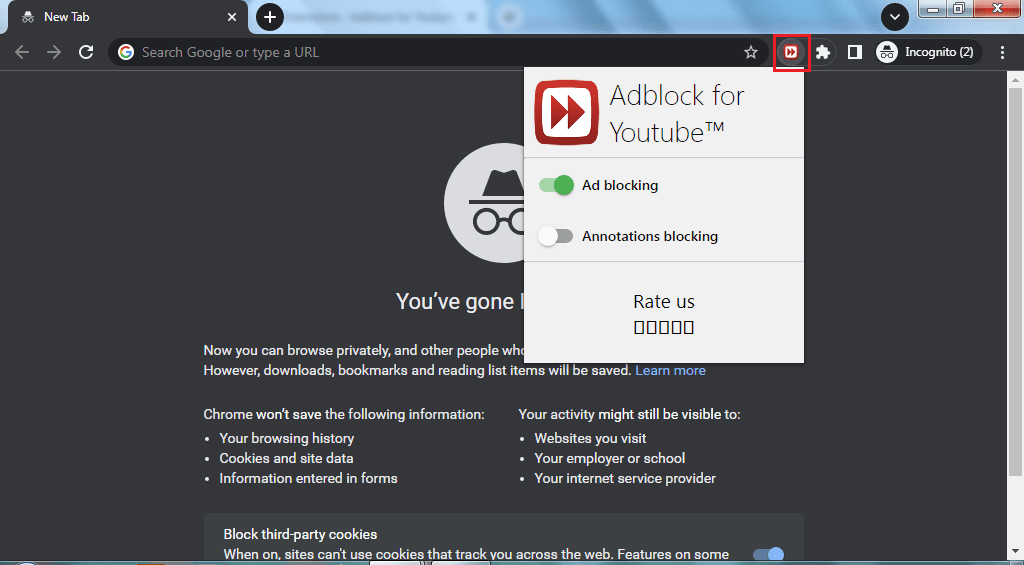Reload the page
The image size is (1024, 565).
click(86, 52)
